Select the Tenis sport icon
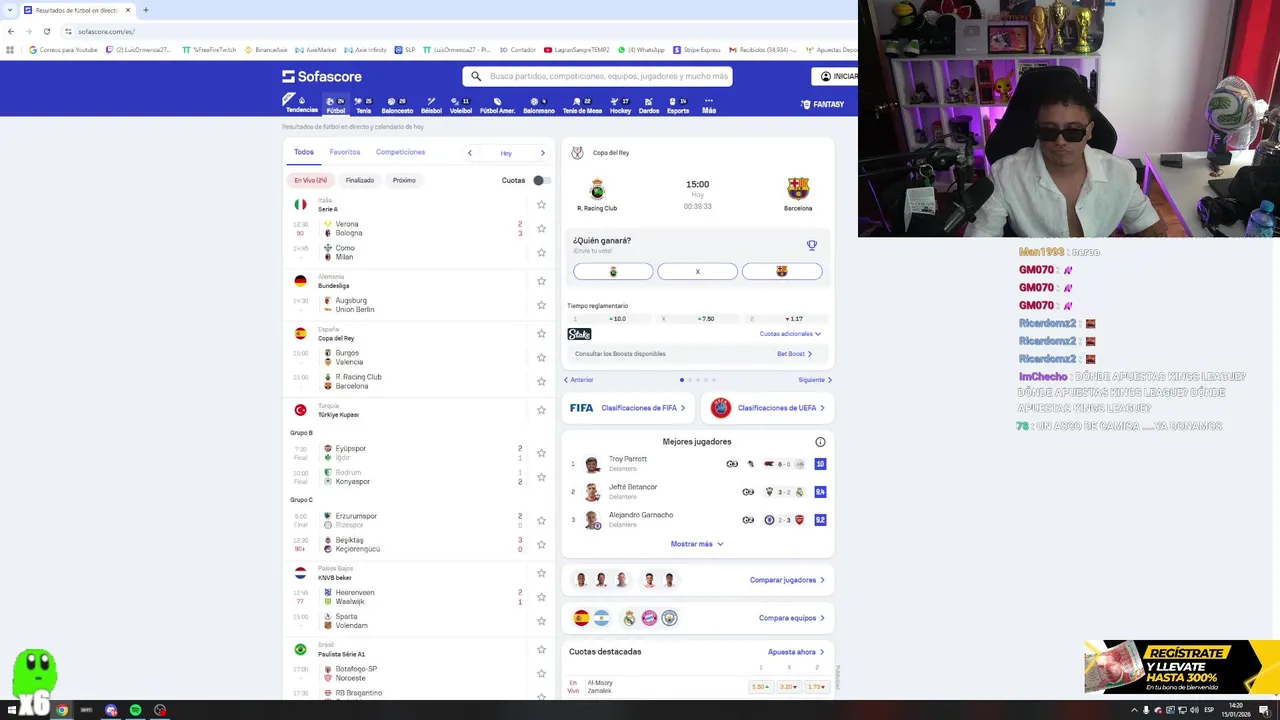This screenshot has width=1280, height=720. click(x=363, y=105)
